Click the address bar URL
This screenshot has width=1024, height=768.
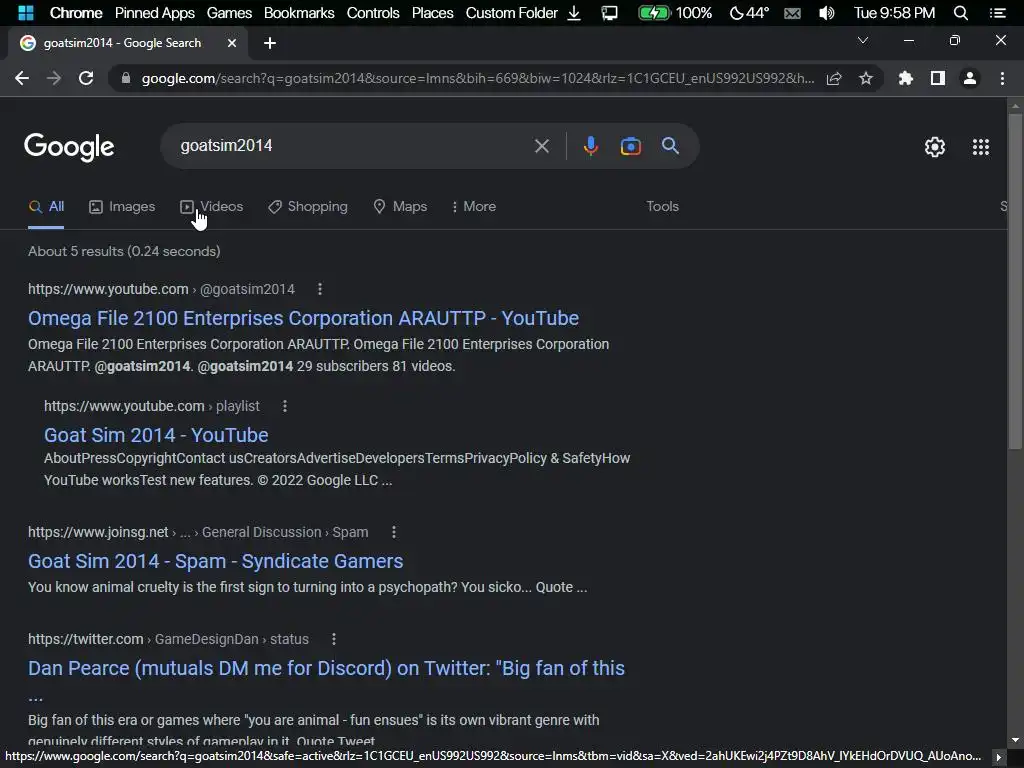pyautogui.click(x=478, y=78)
